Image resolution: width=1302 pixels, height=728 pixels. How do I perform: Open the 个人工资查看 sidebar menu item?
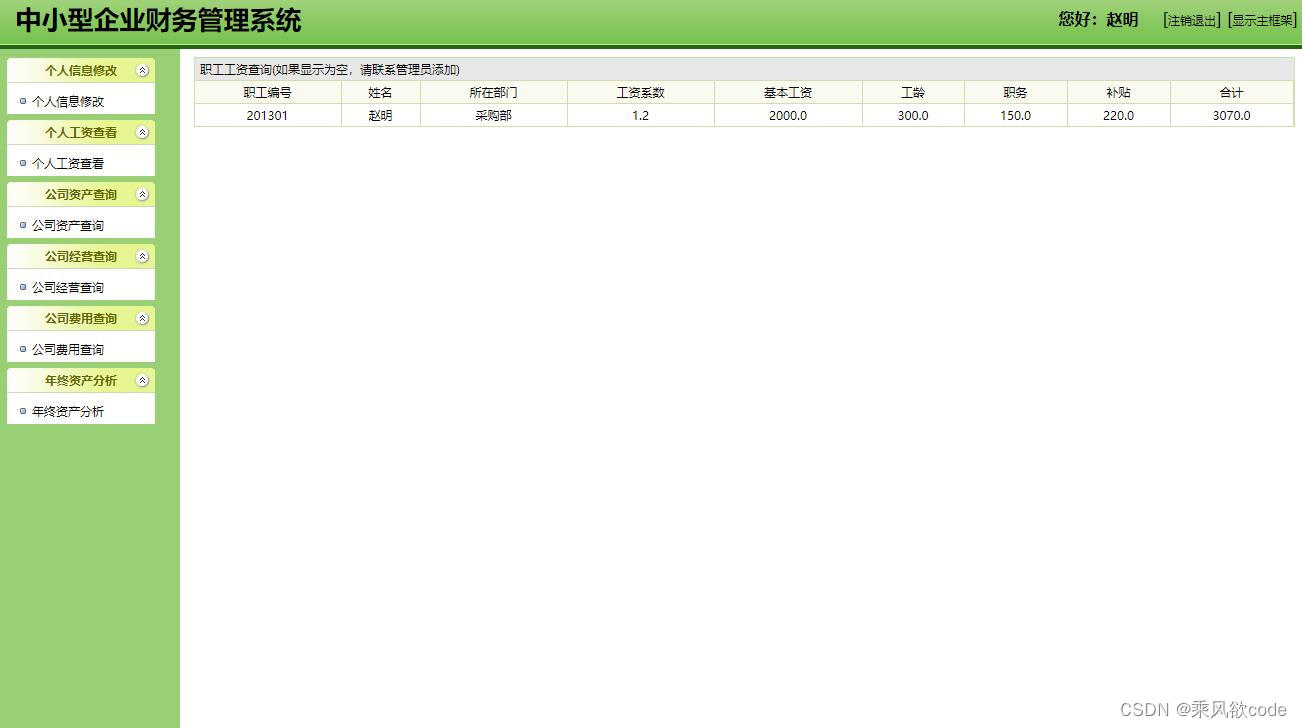[x=68, y=163]
